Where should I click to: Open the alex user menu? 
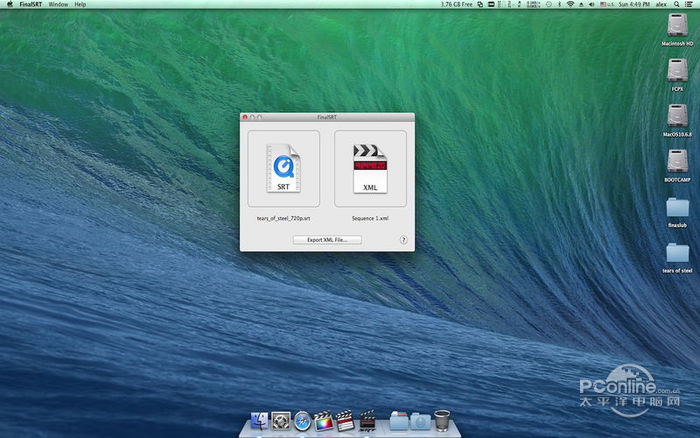coord(661,4)
